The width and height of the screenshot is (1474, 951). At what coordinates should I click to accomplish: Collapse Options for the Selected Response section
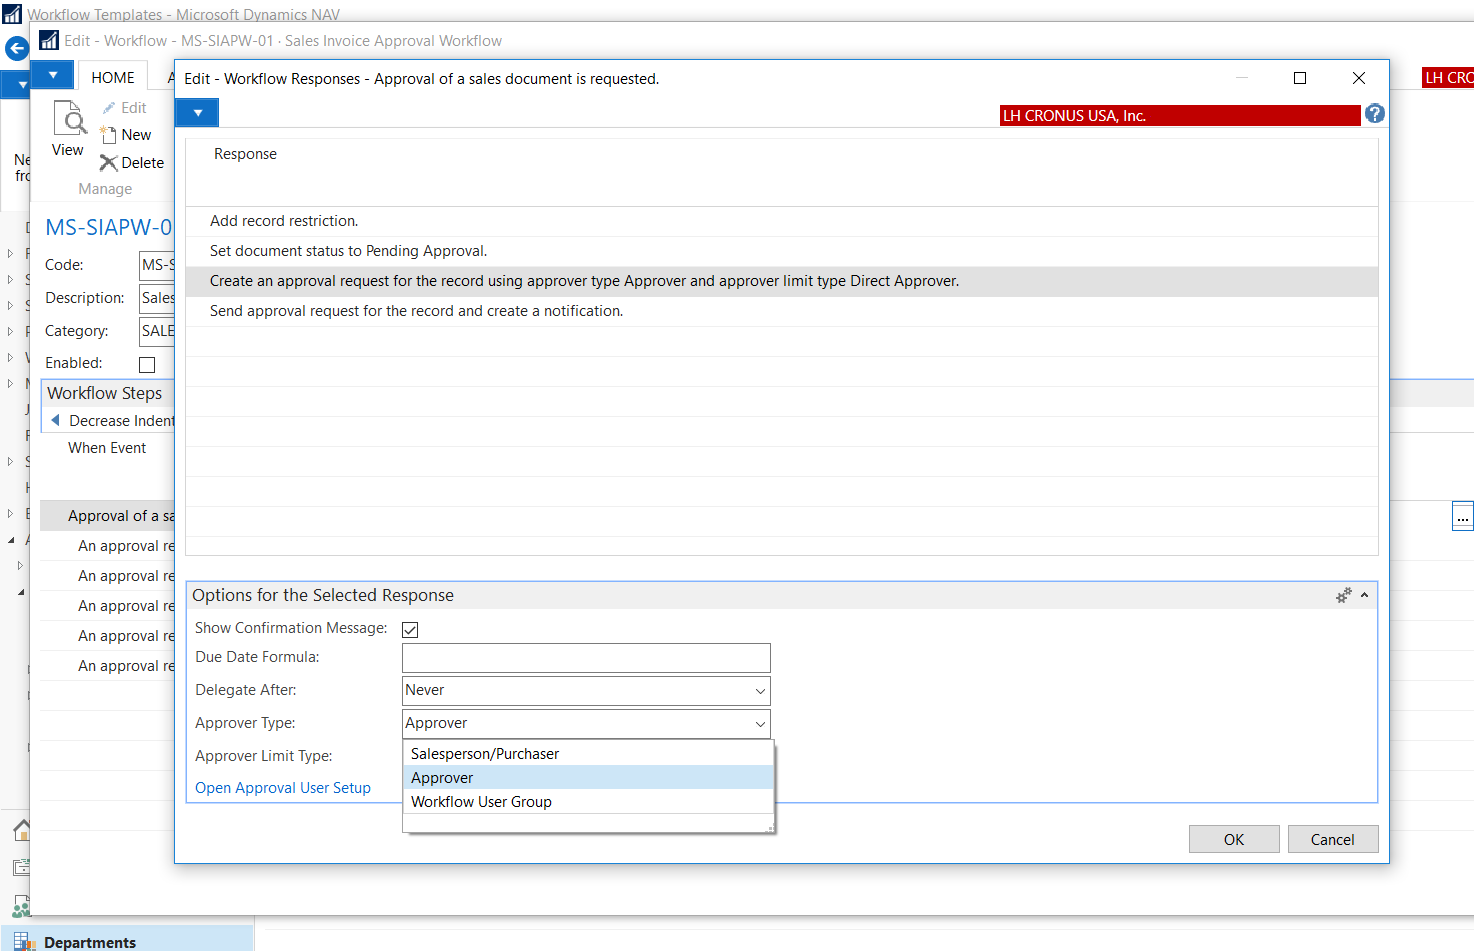pos(1364,595)
